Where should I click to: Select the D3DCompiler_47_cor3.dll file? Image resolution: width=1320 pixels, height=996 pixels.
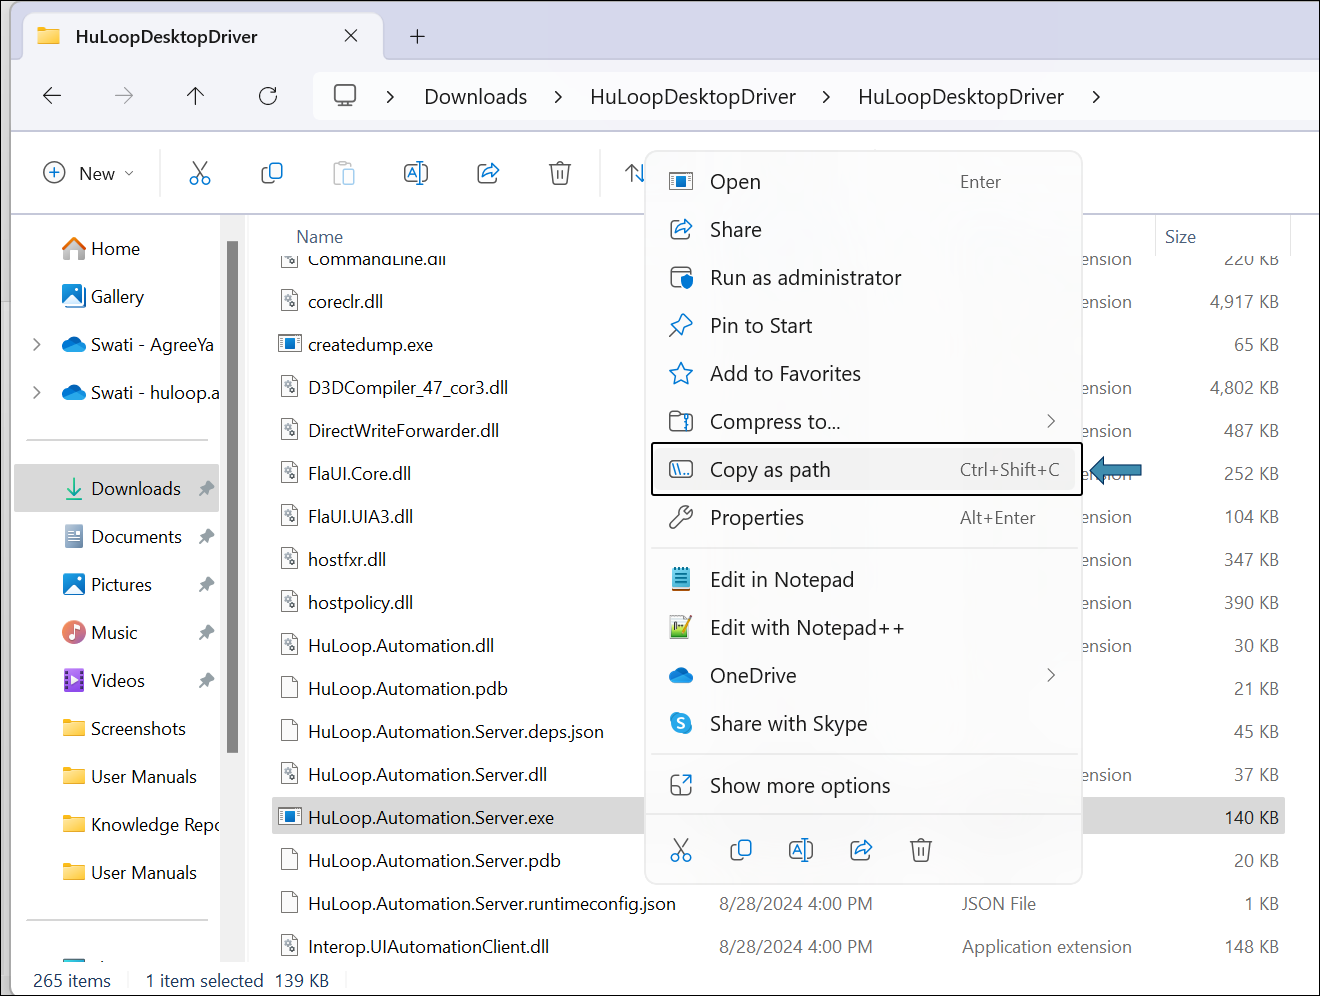[408, 388]
